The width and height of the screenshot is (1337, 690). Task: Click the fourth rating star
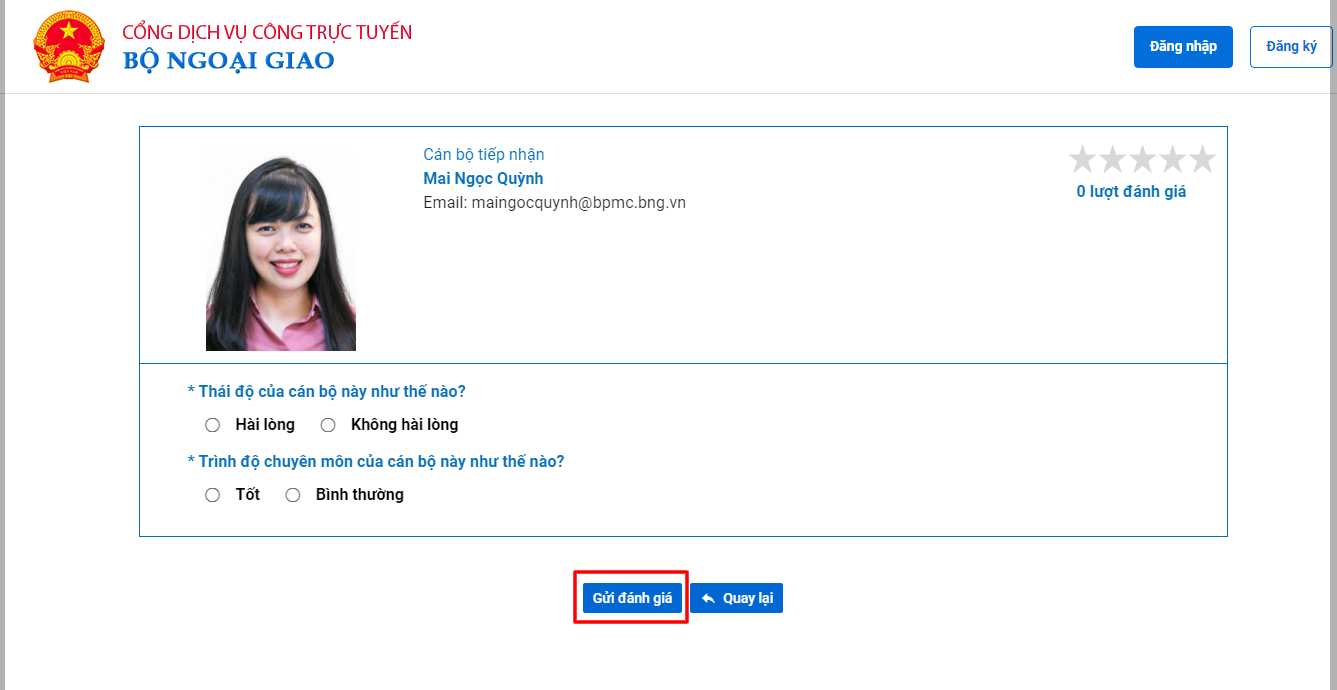point(1172,159)
